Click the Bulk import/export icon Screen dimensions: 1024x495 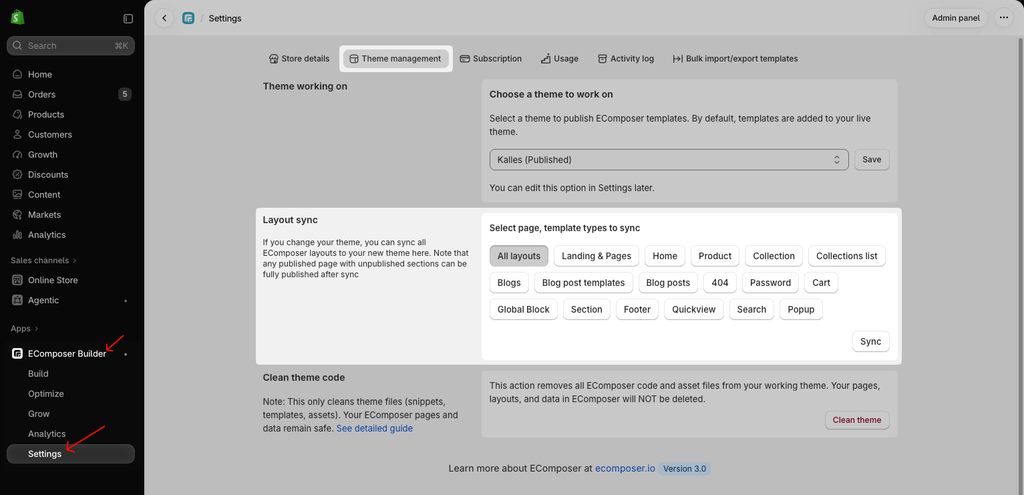coord(678,59)
